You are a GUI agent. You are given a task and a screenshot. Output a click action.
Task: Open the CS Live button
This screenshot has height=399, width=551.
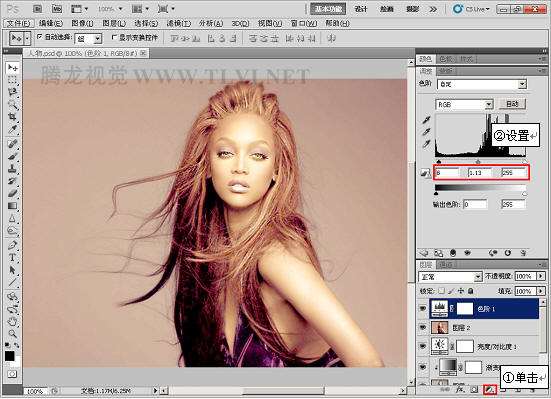[472, 9]
